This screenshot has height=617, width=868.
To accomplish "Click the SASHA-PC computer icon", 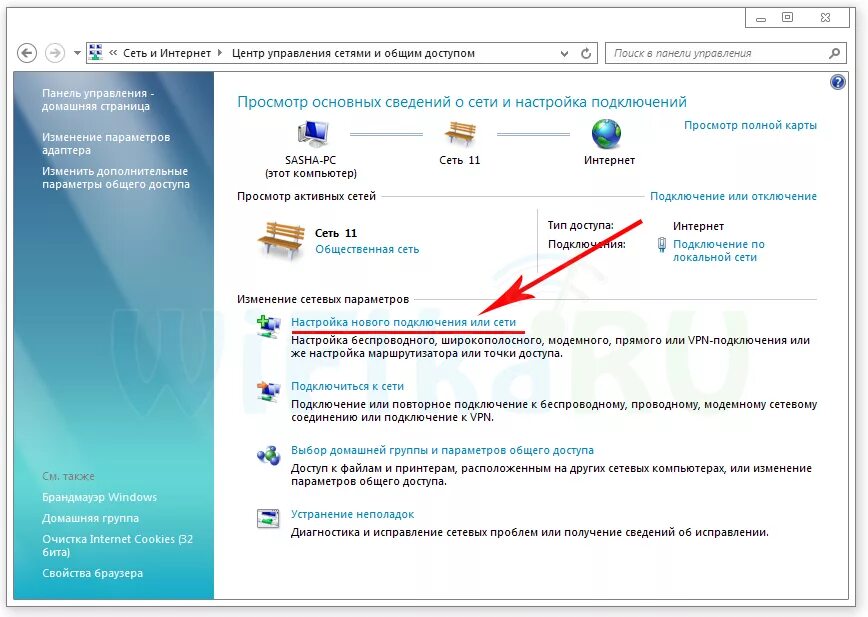I will pyautogui.click(x=313, y=133).
